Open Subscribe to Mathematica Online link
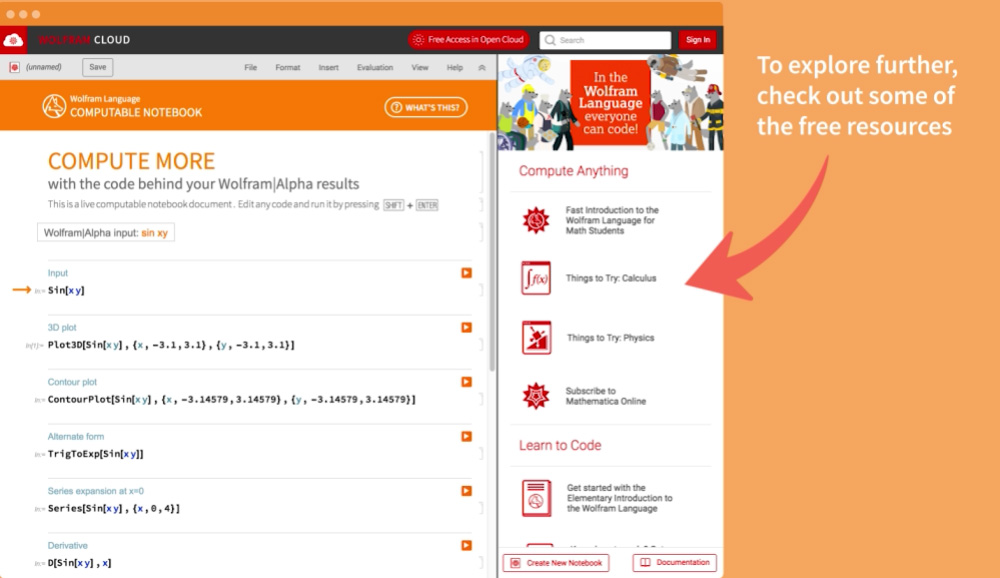This screenshot has width=1000, height=578. pos(605,396)
